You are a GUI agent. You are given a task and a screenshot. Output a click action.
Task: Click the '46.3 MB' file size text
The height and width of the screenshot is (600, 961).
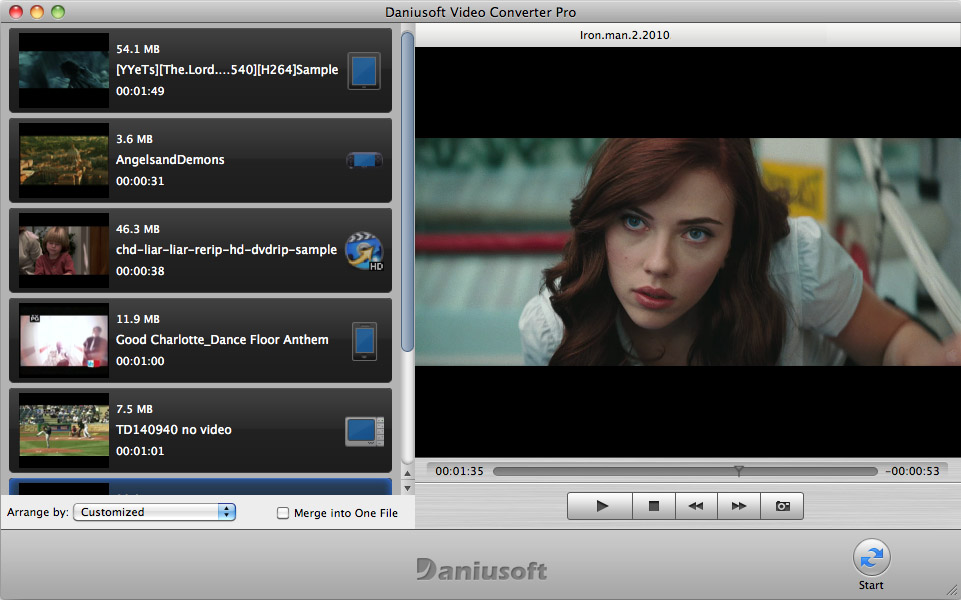pos(138,229)
